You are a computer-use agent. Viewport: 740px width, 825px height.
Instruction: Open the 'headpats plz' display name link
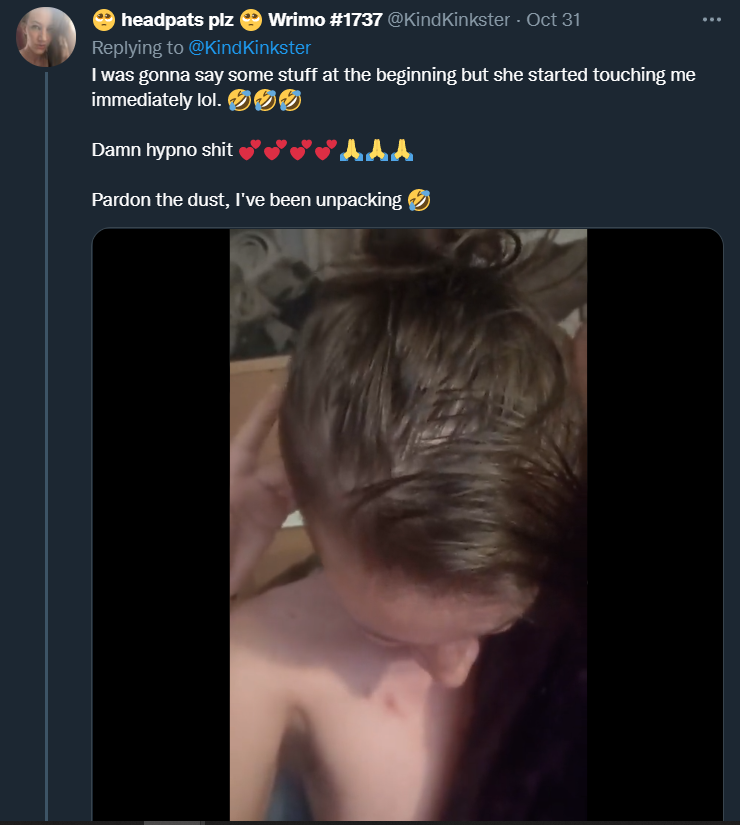coord(177,20)
